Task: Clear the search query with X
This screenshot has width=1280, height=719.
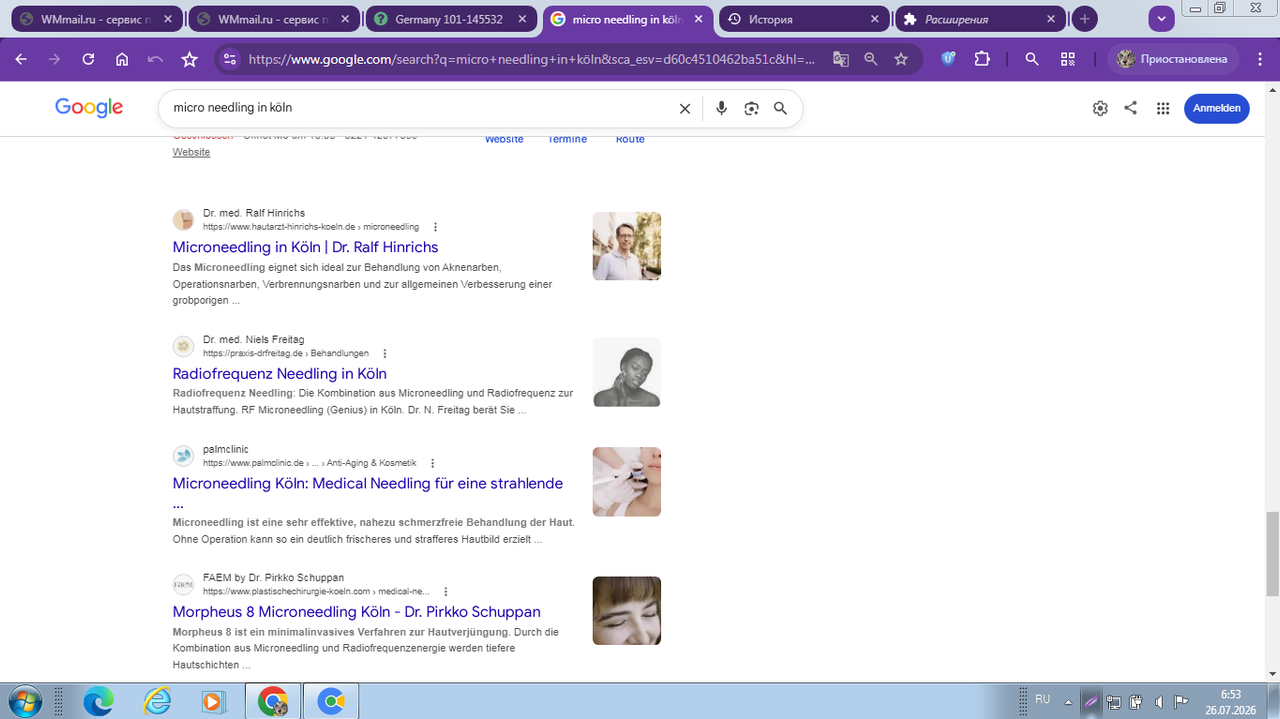Action: point(685,108)
